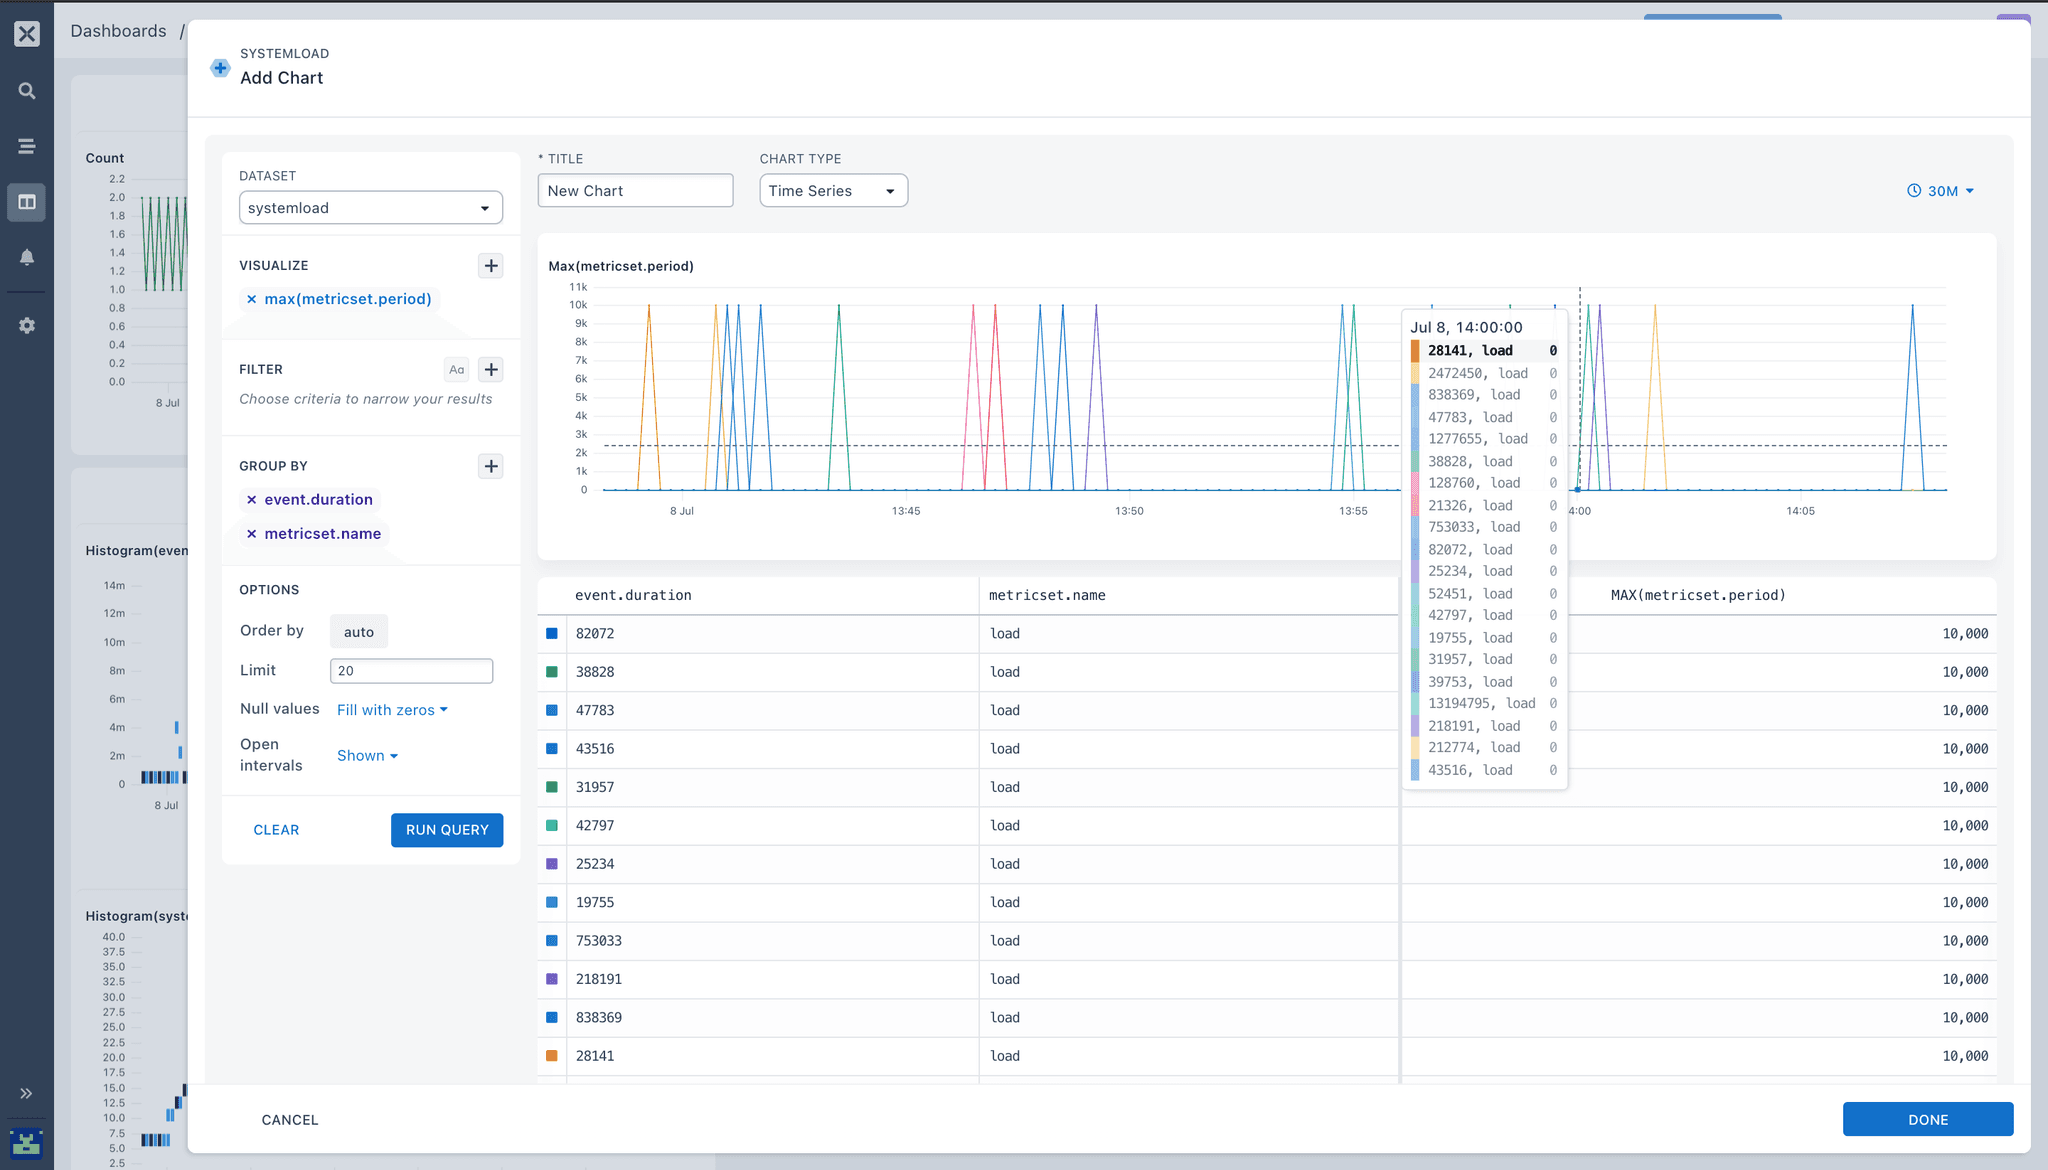Select the logs icon in the left sidebar
This screenshot has width=2048, height=1170.
point(26,145)
